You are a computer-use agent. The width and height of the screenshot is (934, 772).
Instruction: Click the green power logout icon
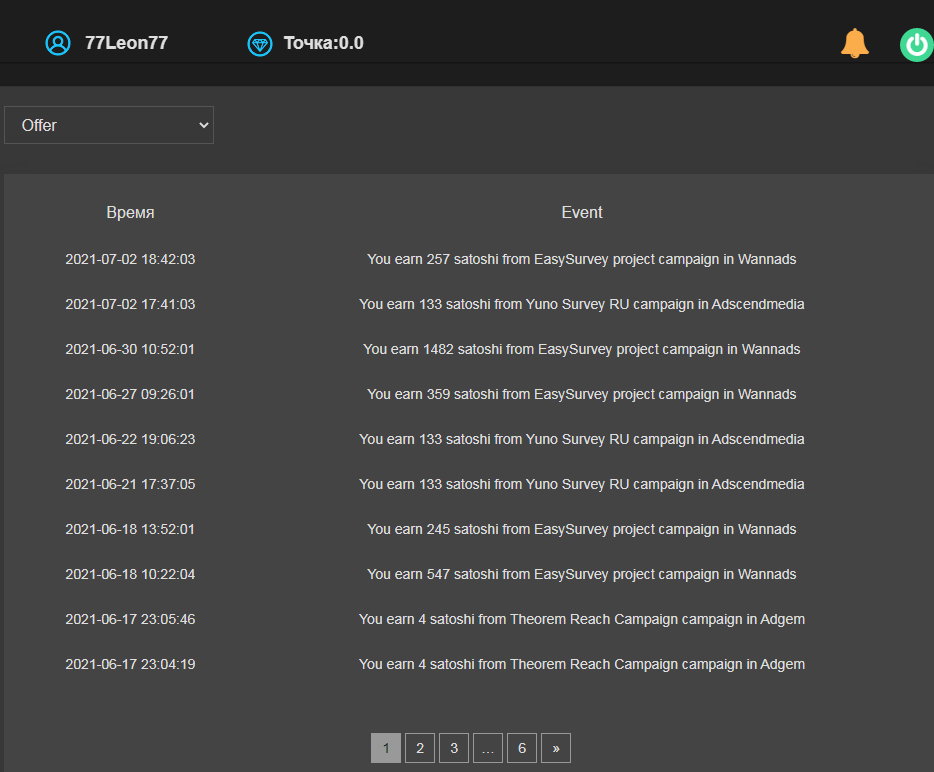tap(917, 45)
